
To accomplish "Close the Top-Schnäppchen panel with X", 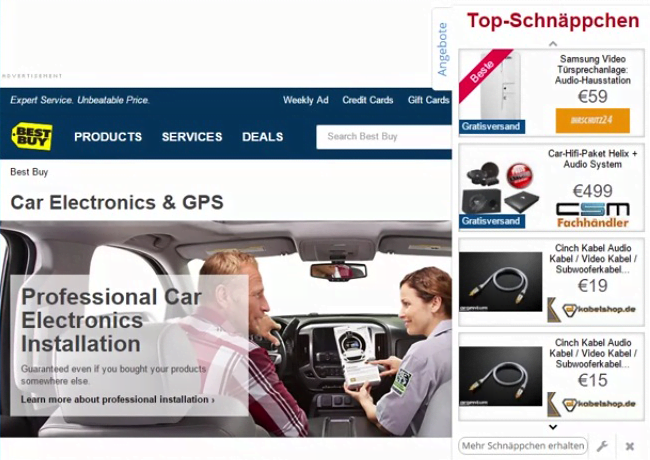I will pyautogui.click(x=630, y=446).
